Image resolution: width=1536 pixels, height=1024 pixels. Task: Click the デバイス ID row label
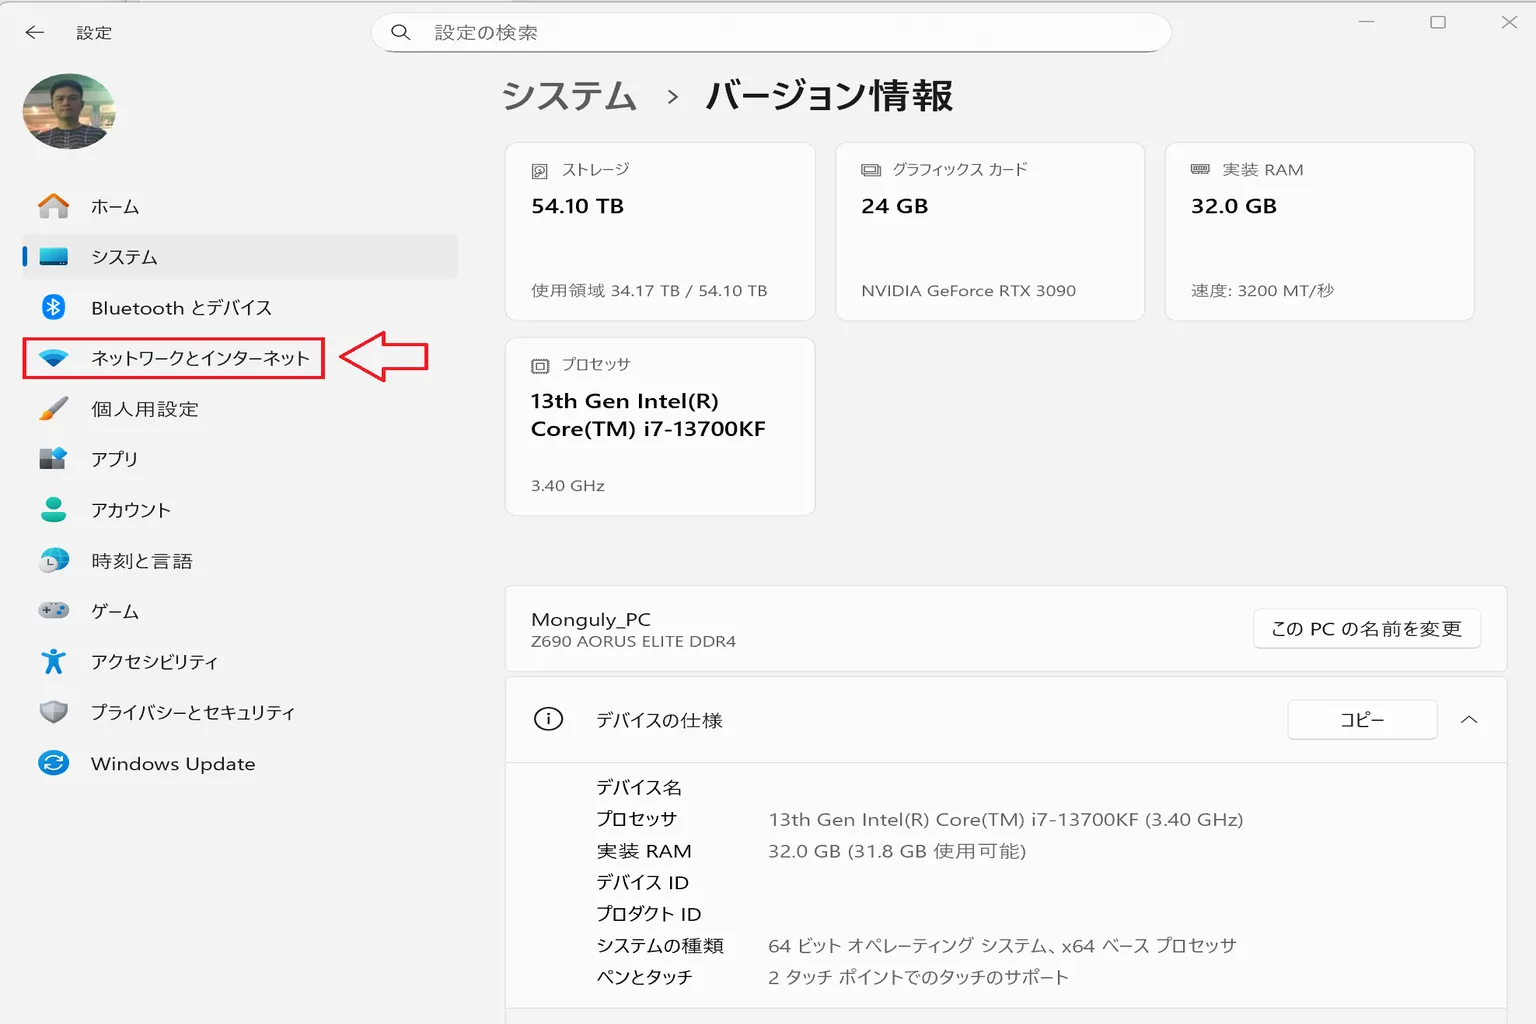click(642, 882)
